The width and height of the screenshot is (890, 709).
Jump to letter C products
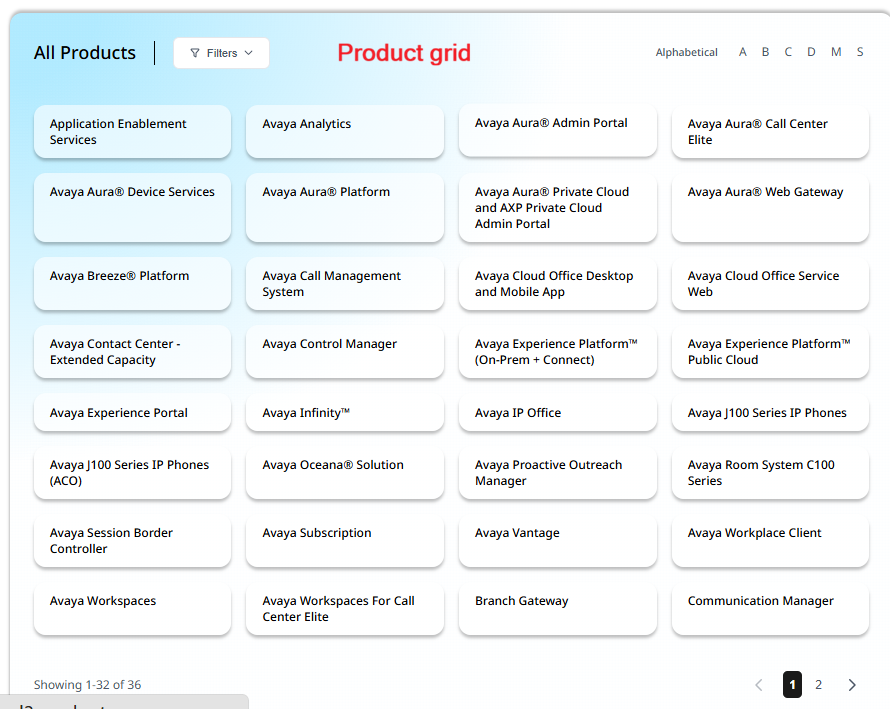point(788,52)
